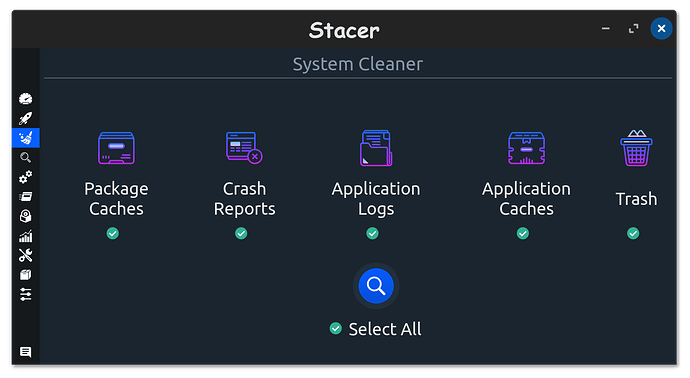Image resolution: width=690 pixels, height=378 pixels.
Task: Open APT Repository Manager box sidebar icon
Action: (26, 275)
